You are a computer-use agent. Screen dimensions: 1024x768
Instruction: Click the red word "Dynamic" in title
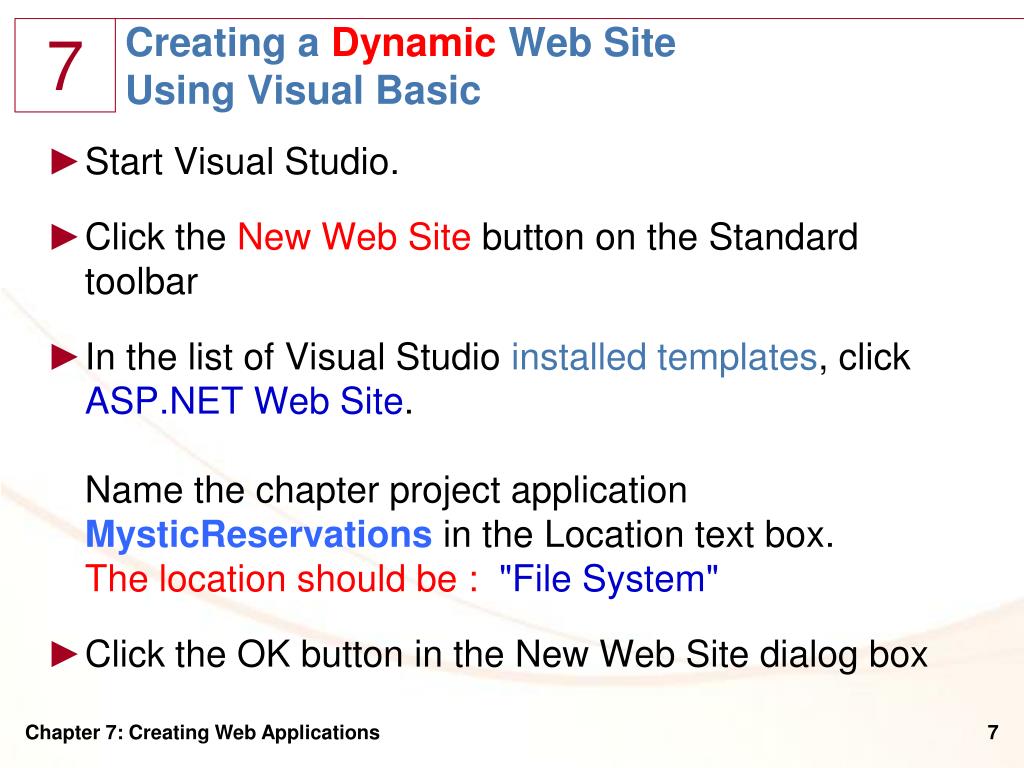[x=413, y=43]
